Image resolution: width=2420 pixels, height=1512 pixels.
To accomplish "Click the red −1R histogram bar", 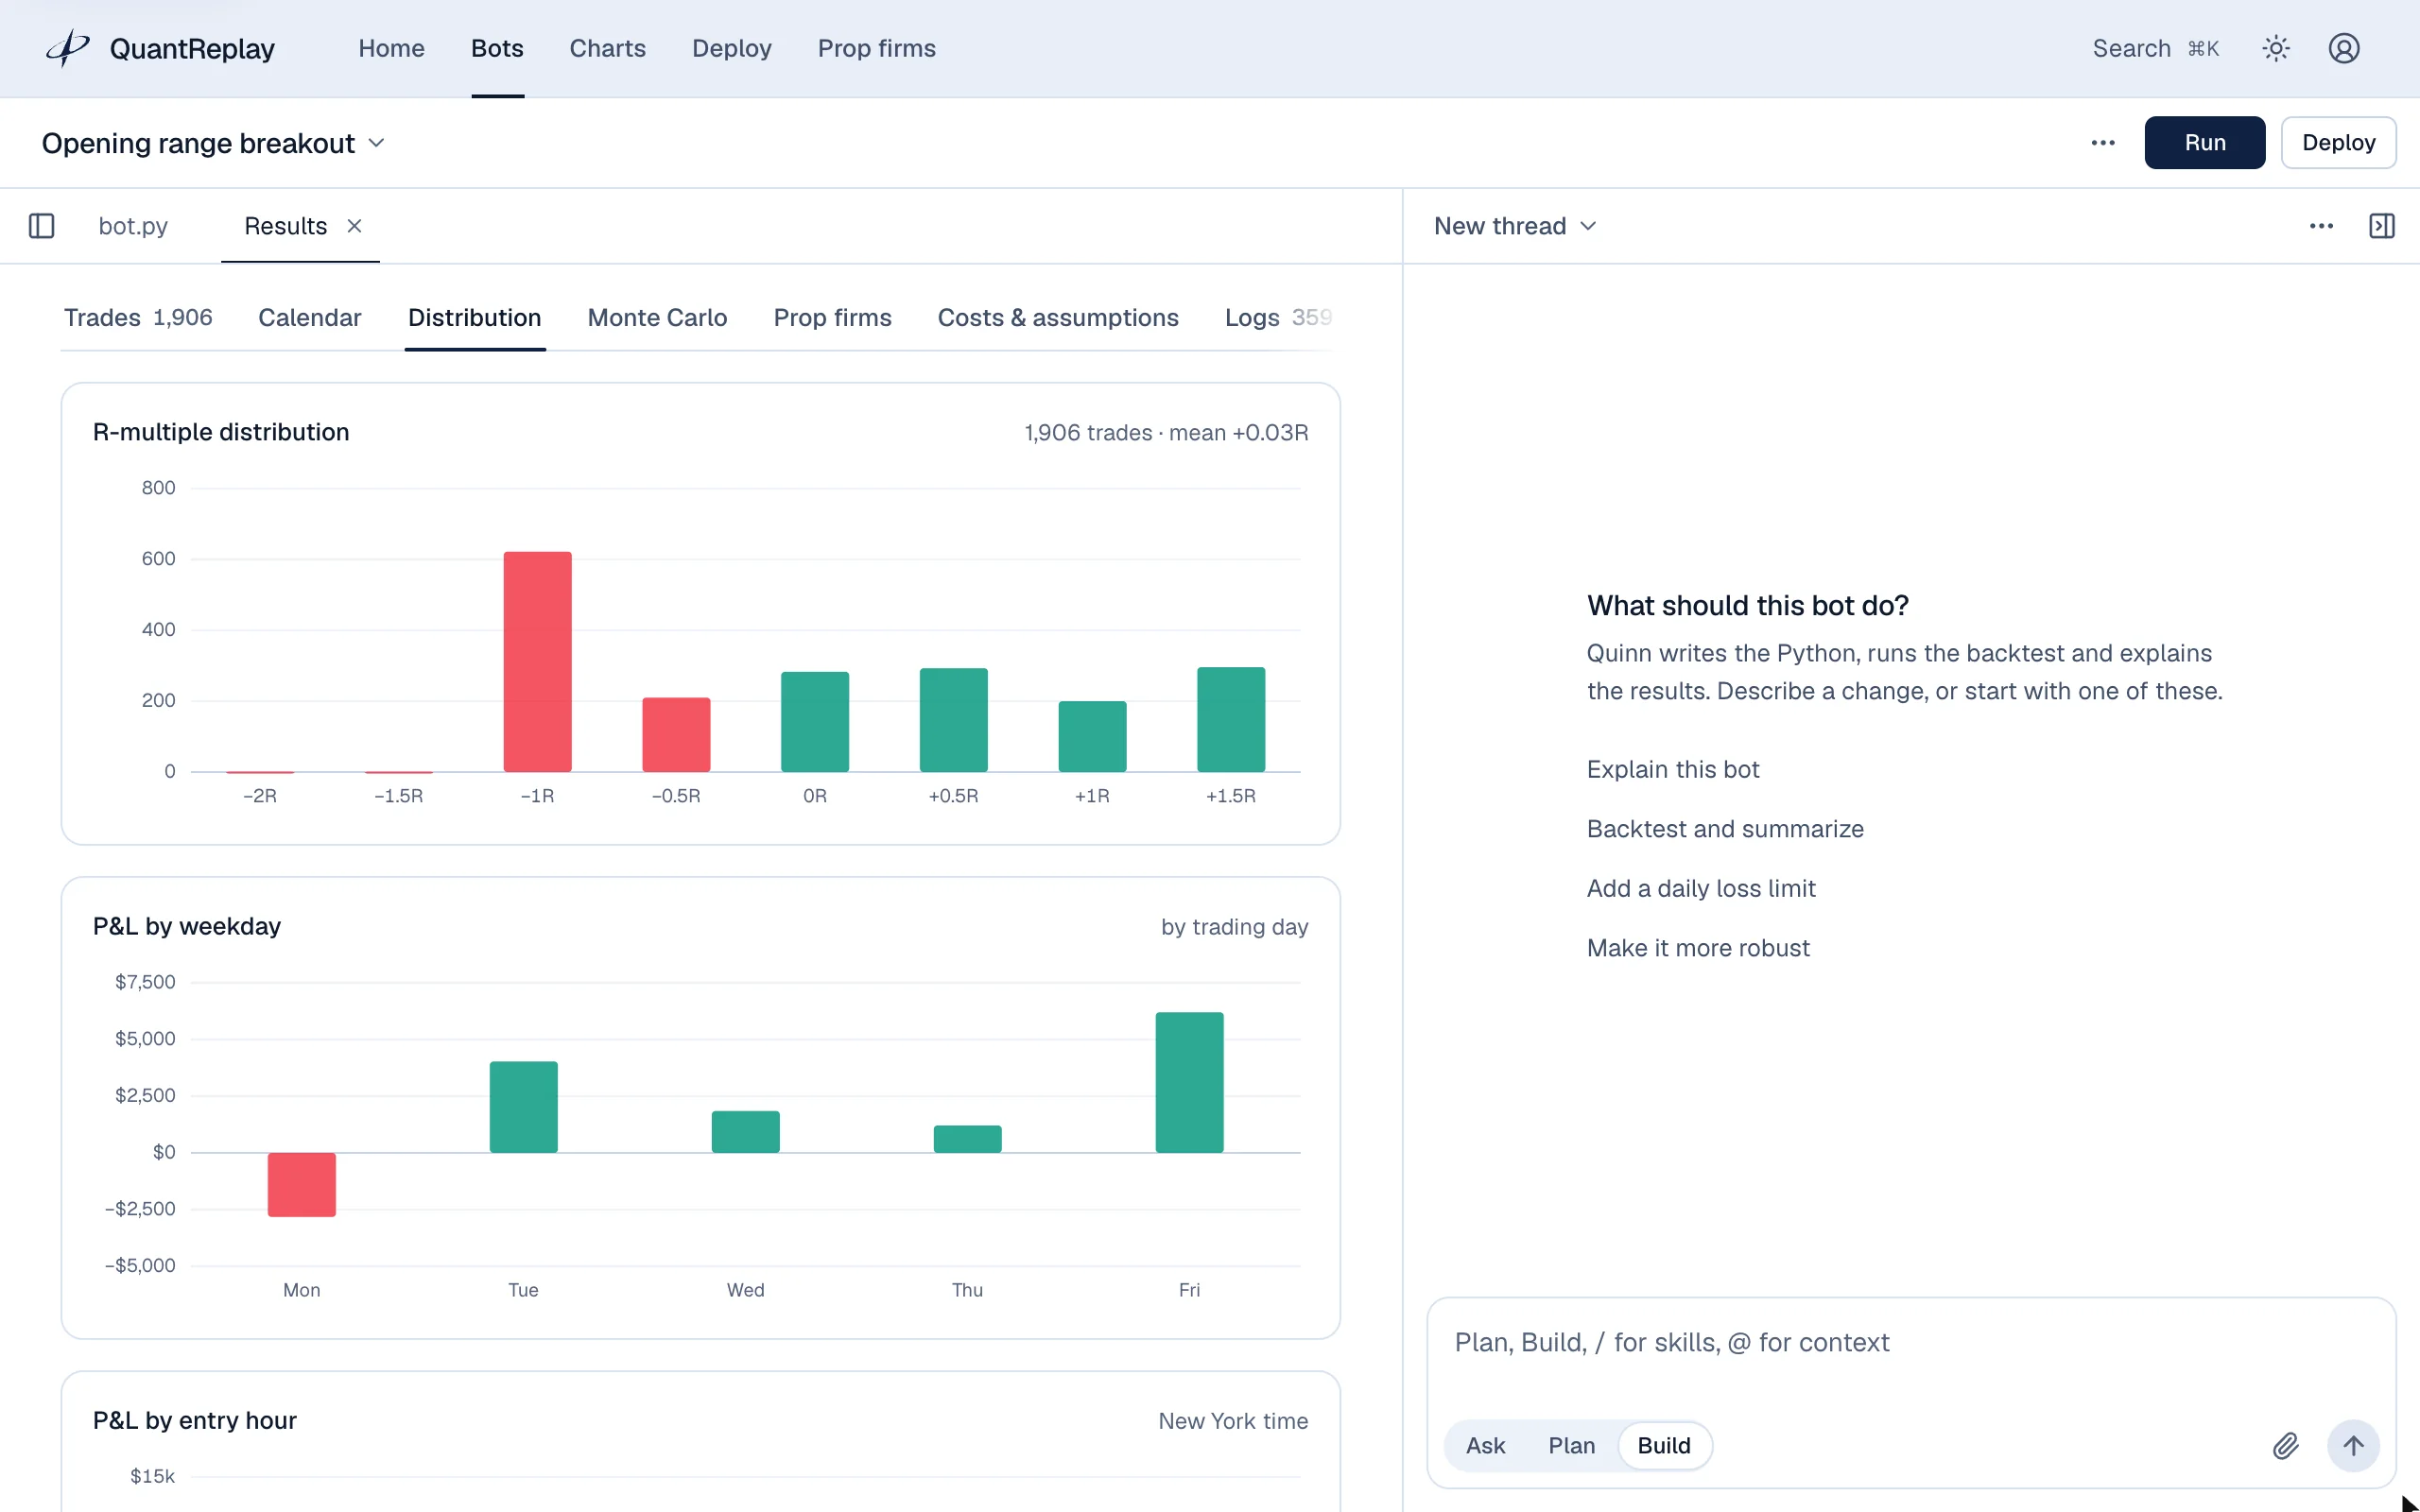I will [x=537, y=661].
